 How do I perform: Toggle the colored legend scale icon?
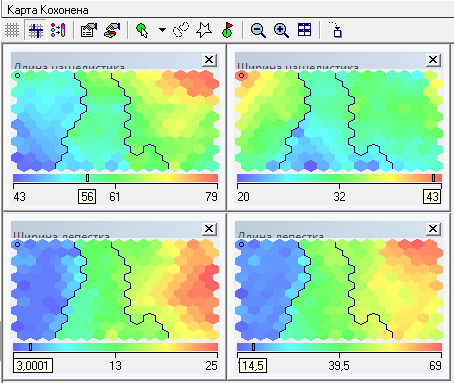point(58,30)
